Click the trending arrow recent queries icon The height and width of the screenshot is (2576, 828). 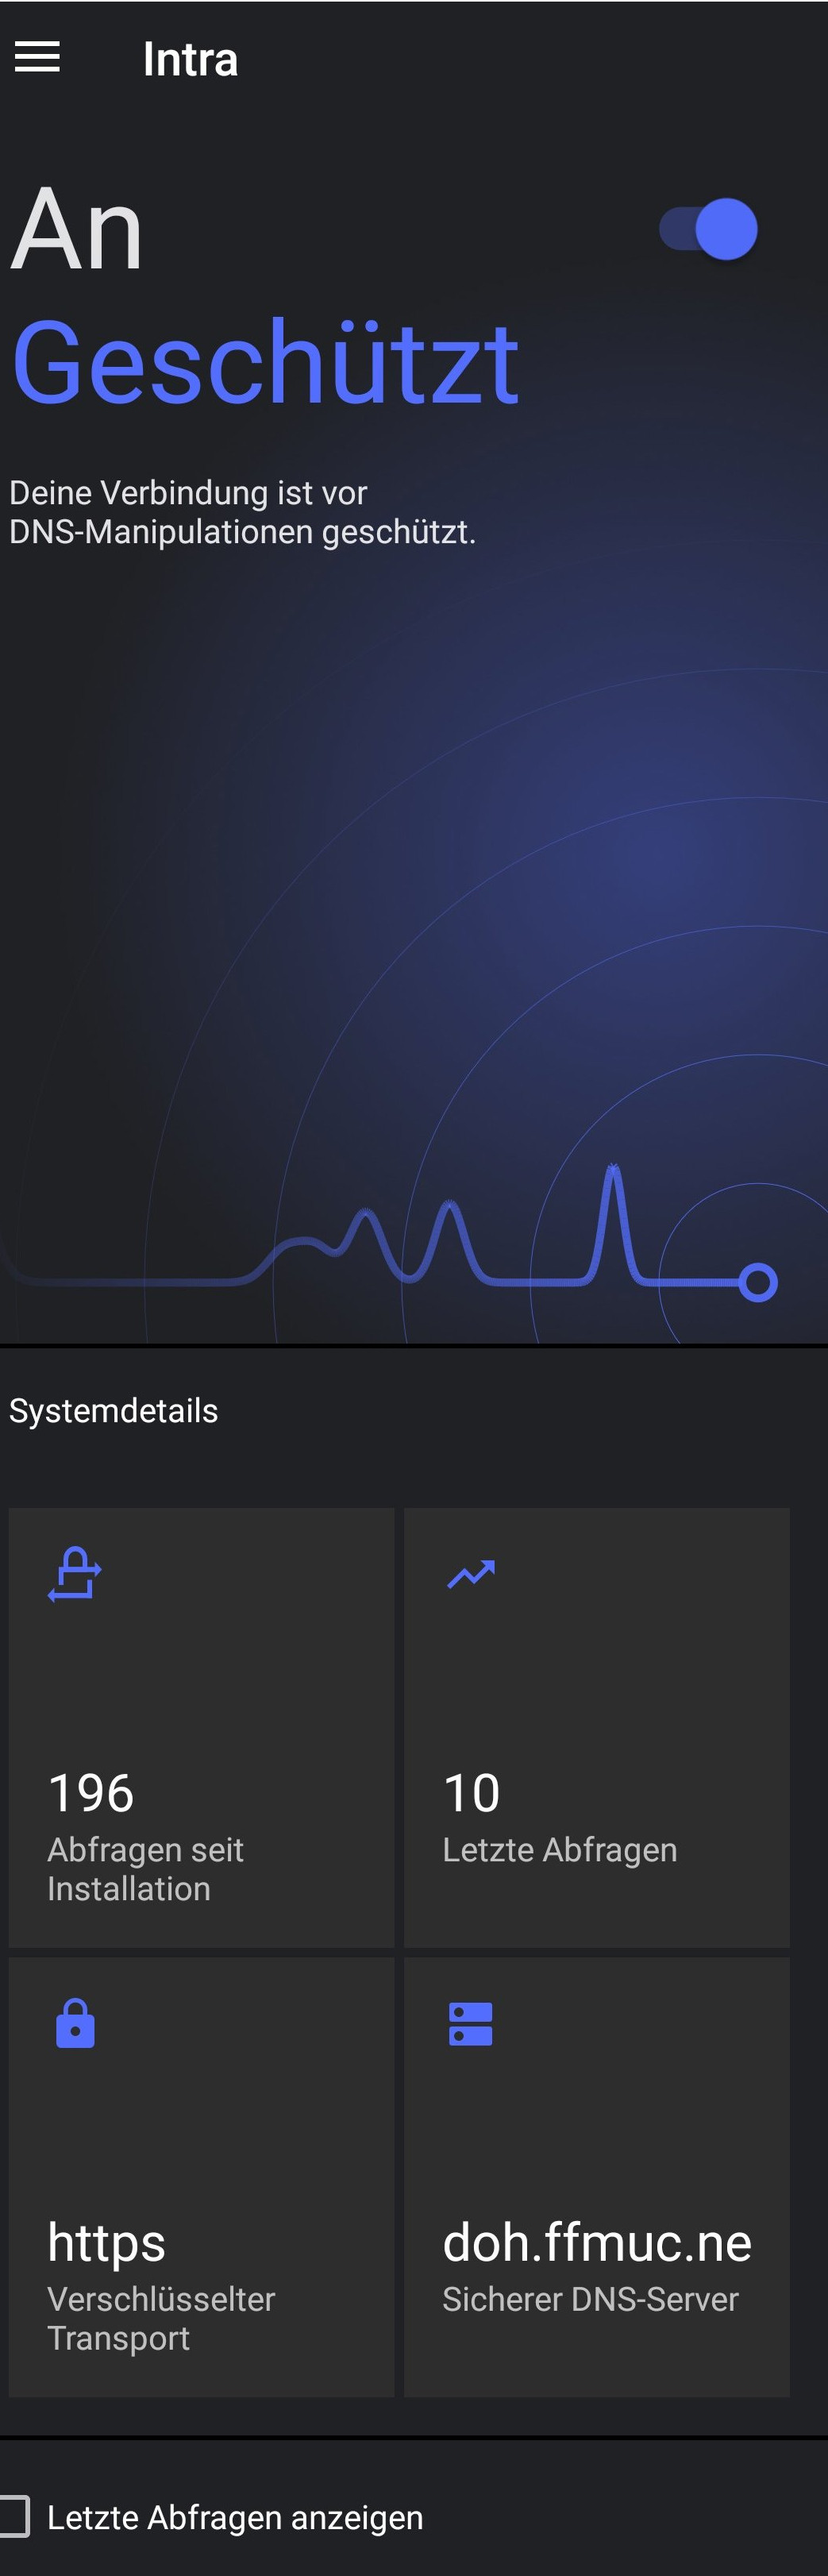pos(471,1574)
